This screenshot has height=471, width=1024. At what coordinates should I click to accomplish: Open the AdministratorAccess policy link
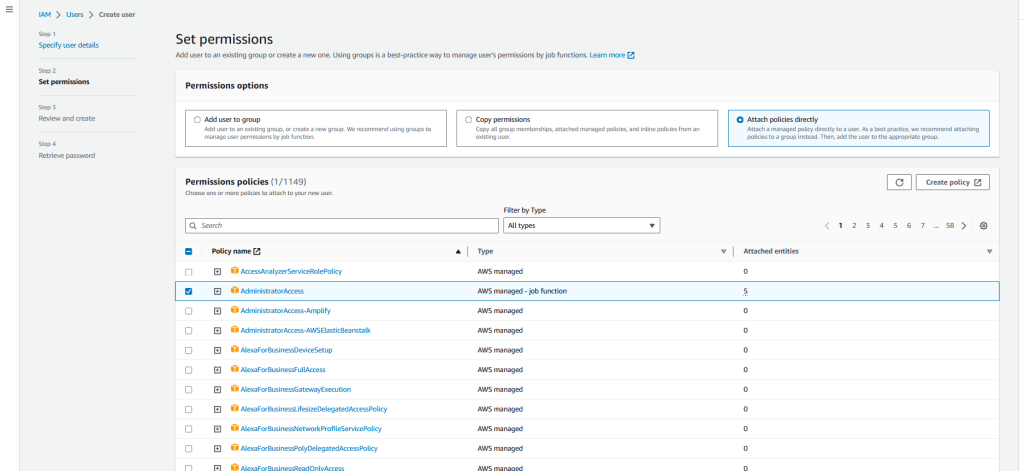click(x=272, y=291)
